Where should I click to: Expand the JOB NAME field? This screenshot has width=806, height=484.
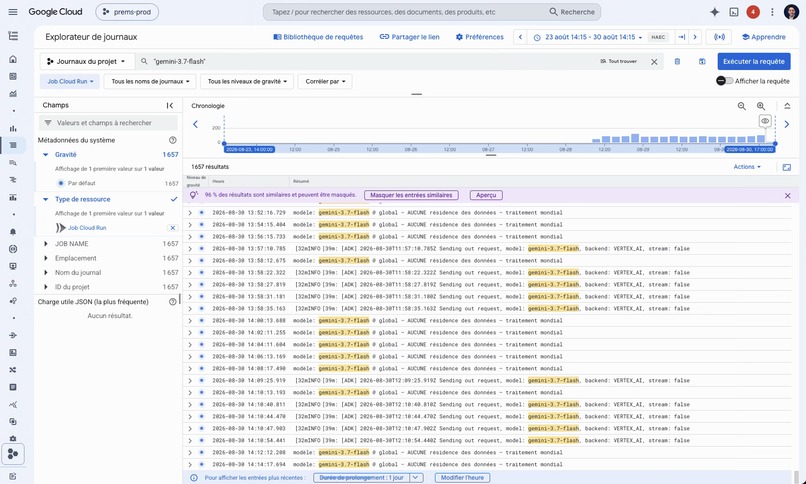[x=45, y=244]
